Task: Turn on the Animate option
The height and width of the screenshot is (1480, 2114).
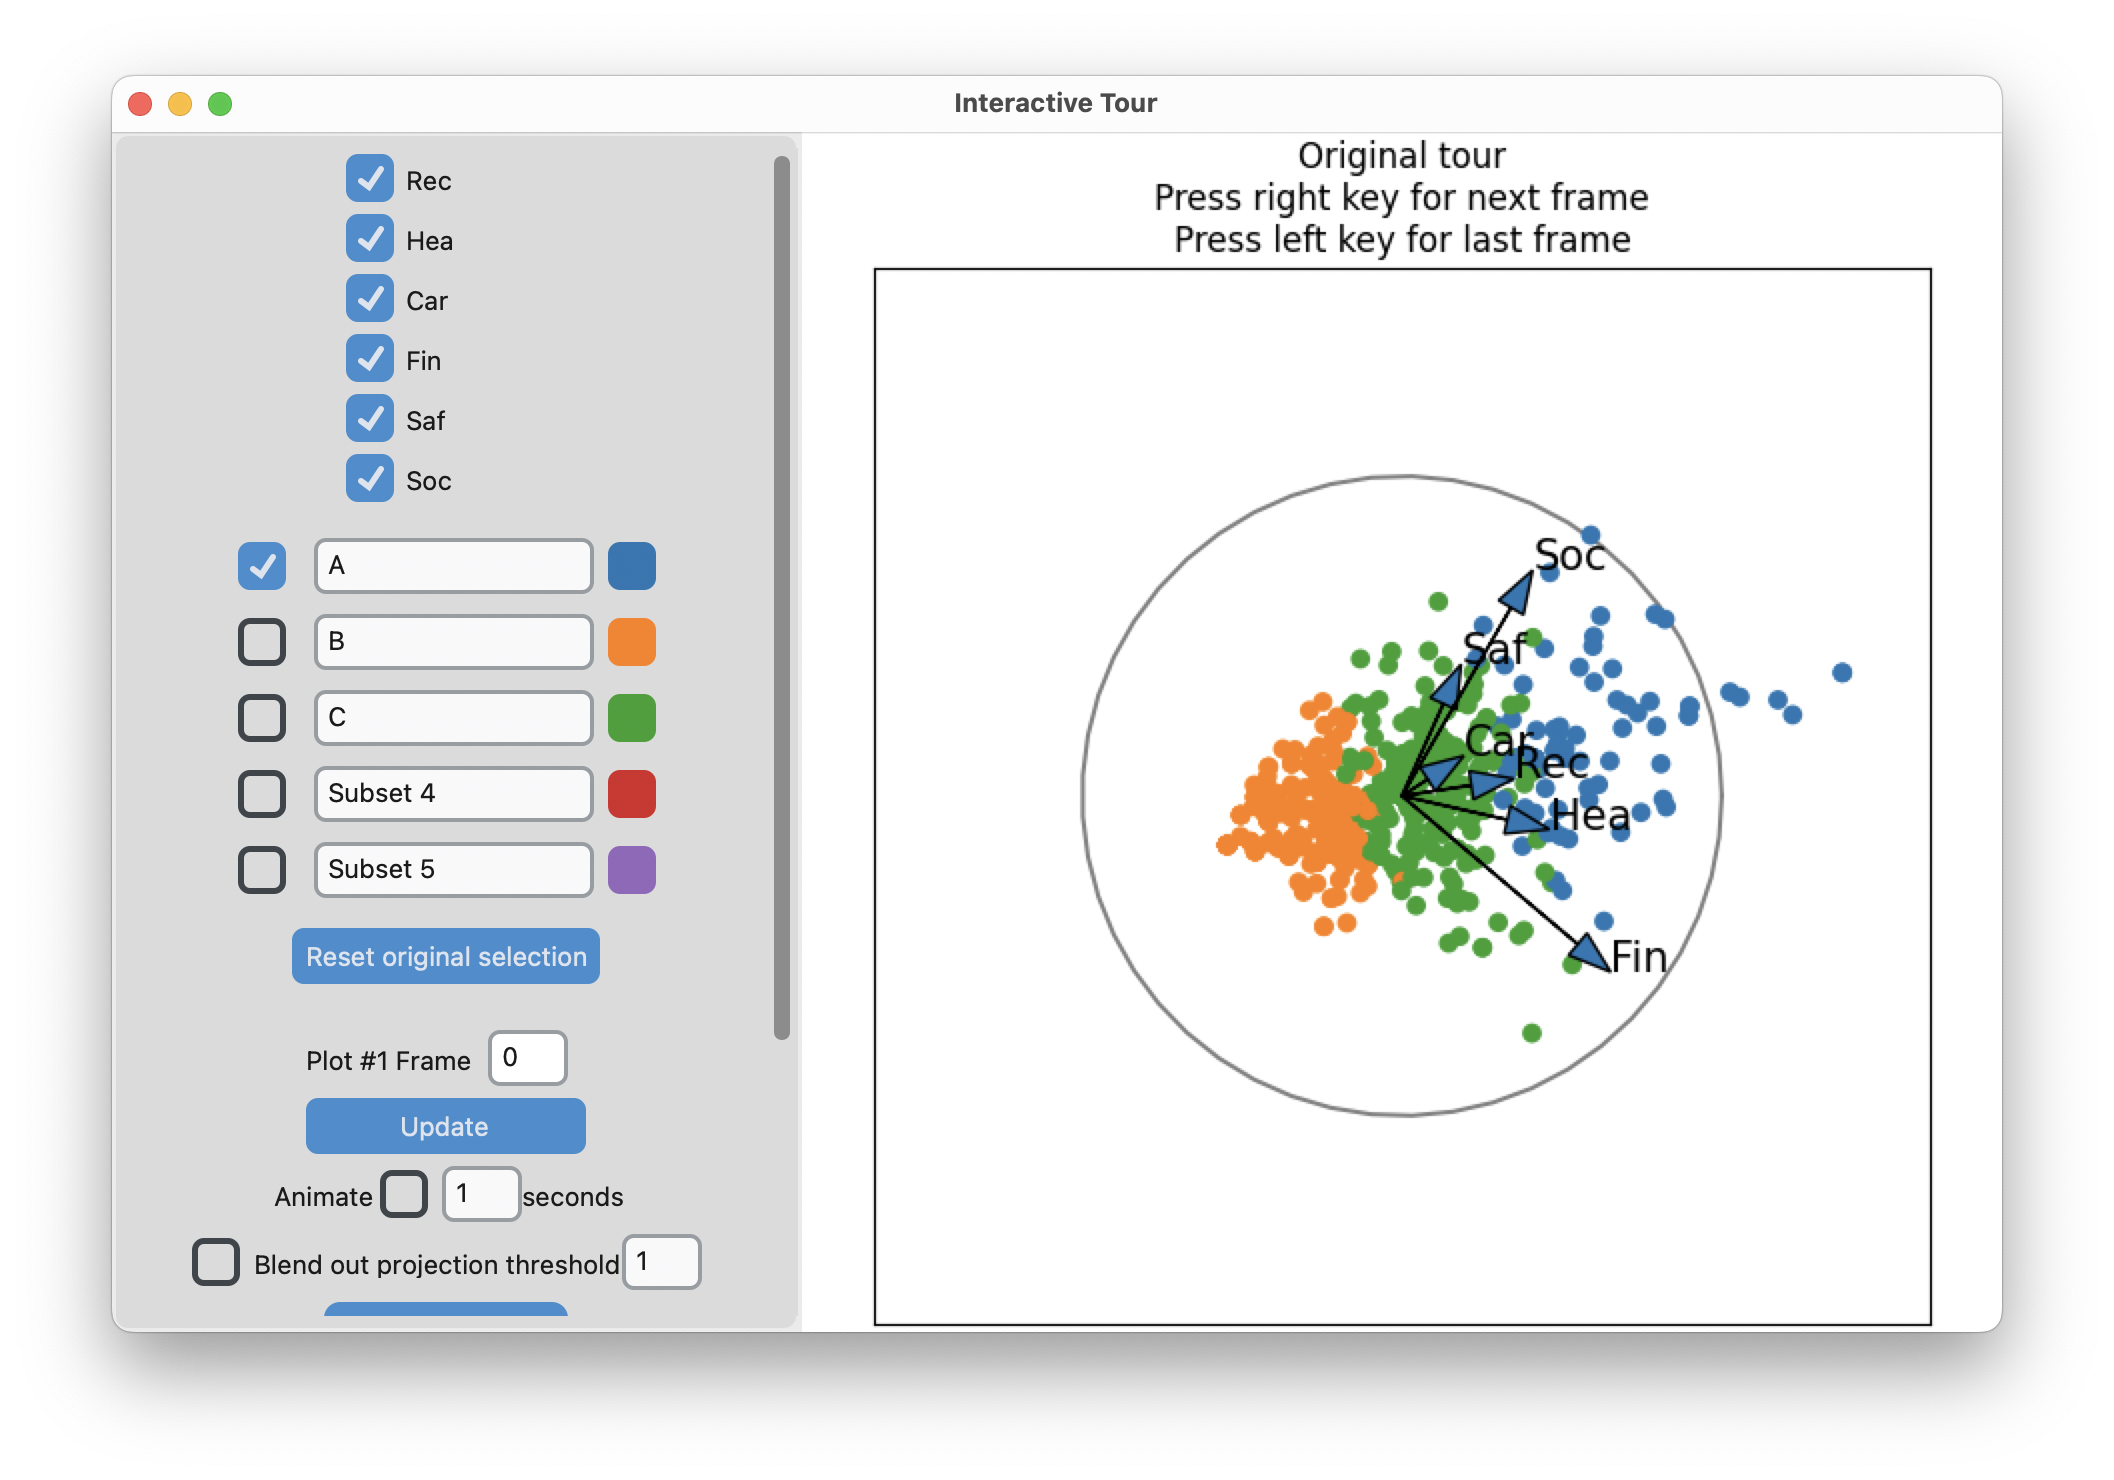Action: 404,1194
